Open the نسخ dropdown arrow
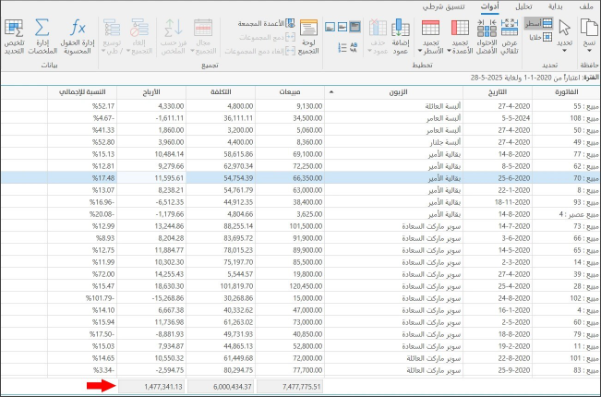601x397 pixels. tap(590, 51)
